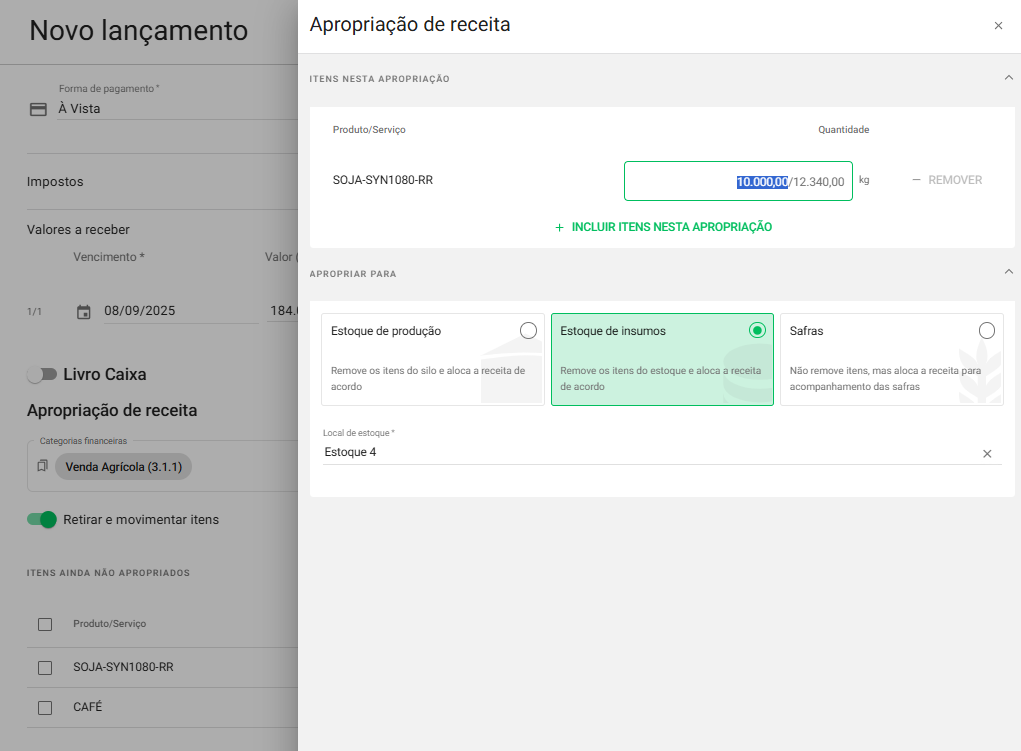Image resolution: width=1021 pixels, height=751 pixels.
Task: Click the copy icon in Categorias financeiras
Action: click(x=42, y=466)
